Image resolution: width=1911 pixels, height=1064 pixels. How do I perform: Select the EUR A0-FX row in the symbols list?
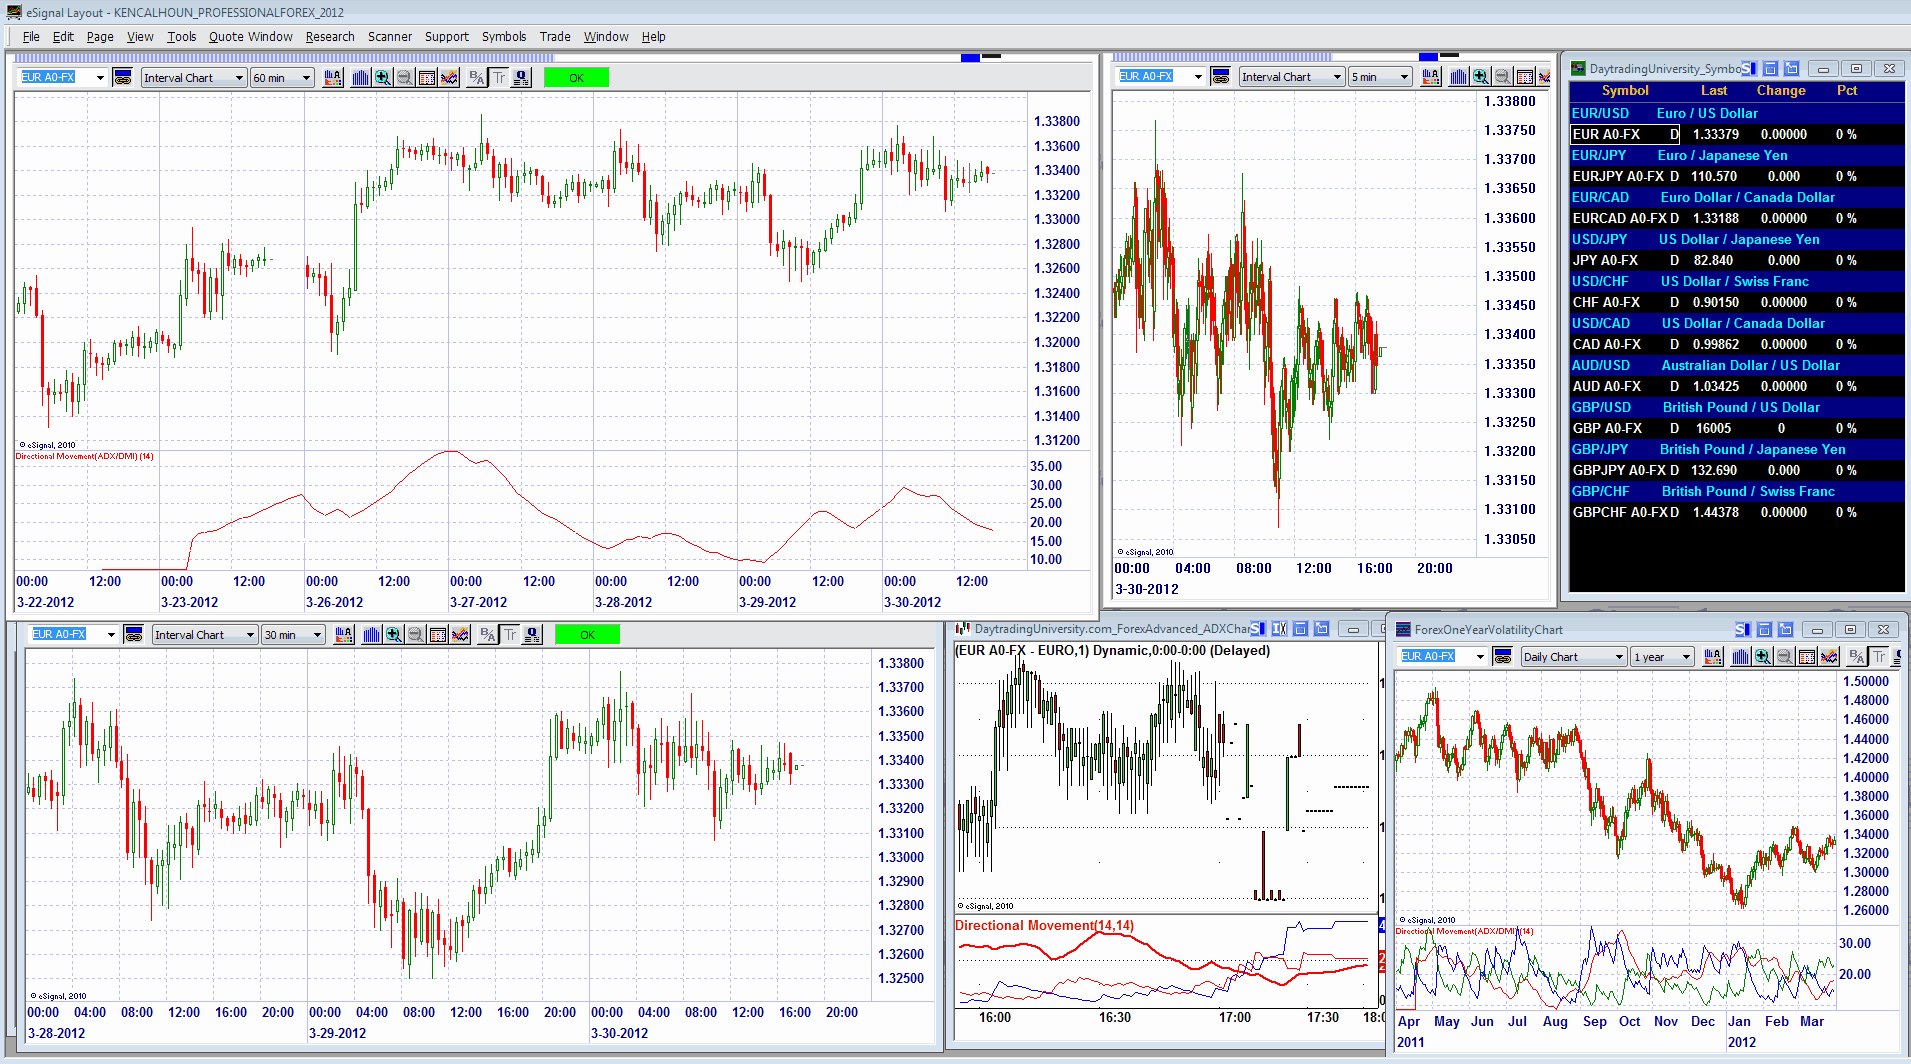1737,134
